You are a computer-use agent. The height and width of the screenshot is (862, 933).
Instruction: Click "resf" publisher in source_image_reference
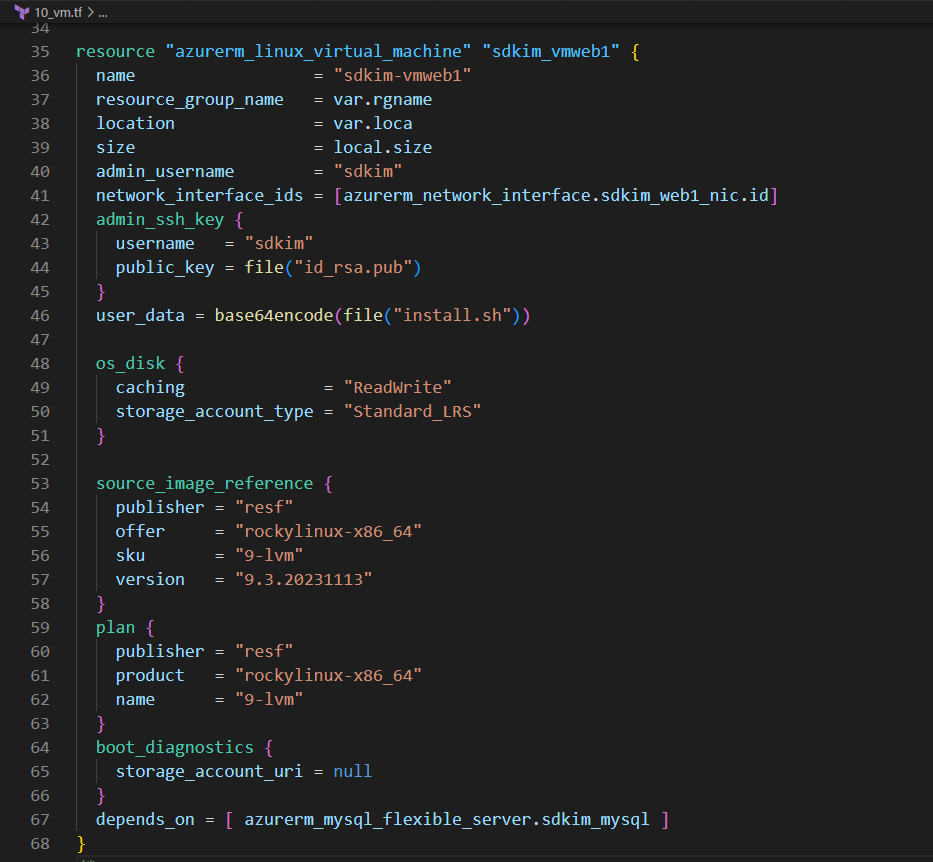pos(264,507)
